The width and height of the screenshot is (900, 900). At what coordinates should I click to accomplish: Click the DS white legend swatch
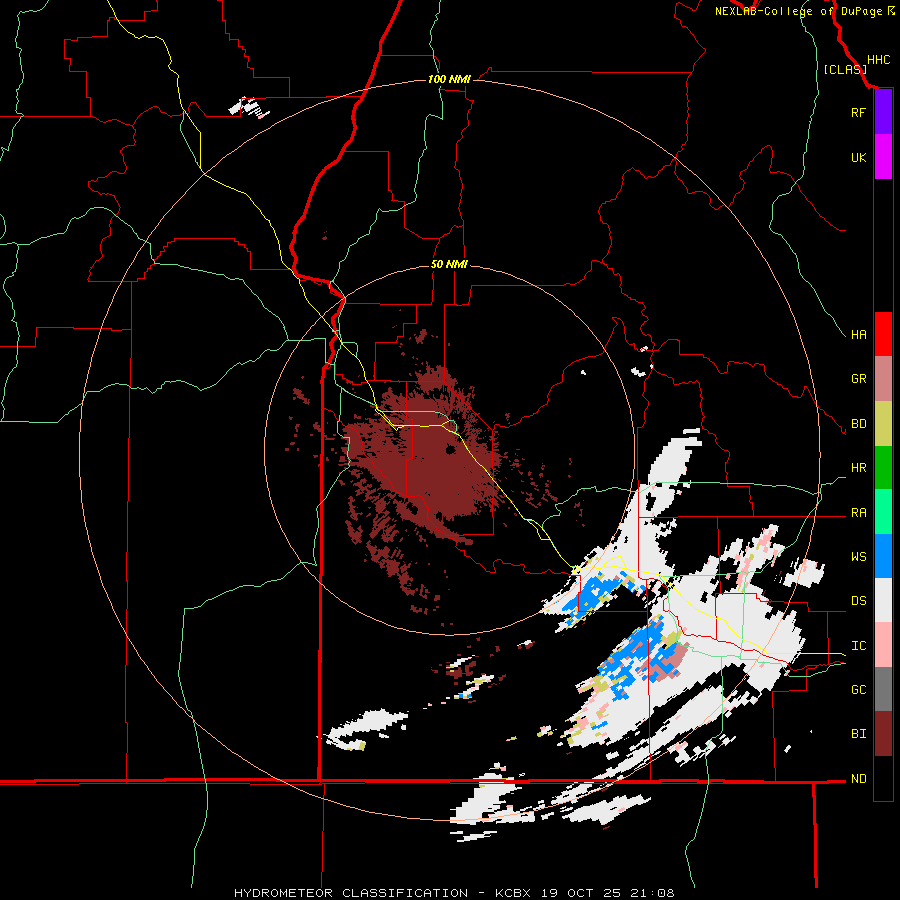883,600
